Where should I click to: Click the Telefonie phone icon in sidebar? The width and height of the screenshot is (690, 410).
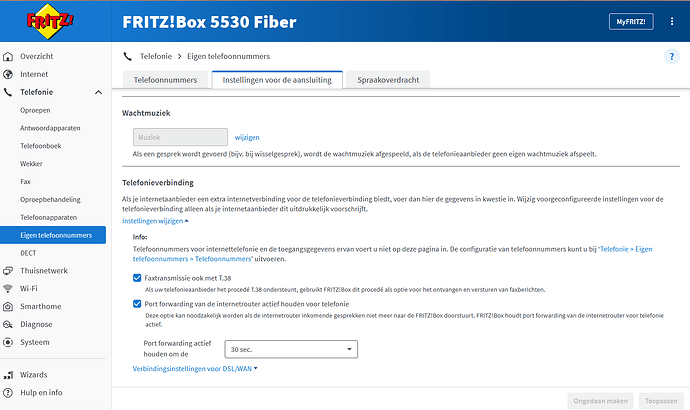[x=8, y=92]
